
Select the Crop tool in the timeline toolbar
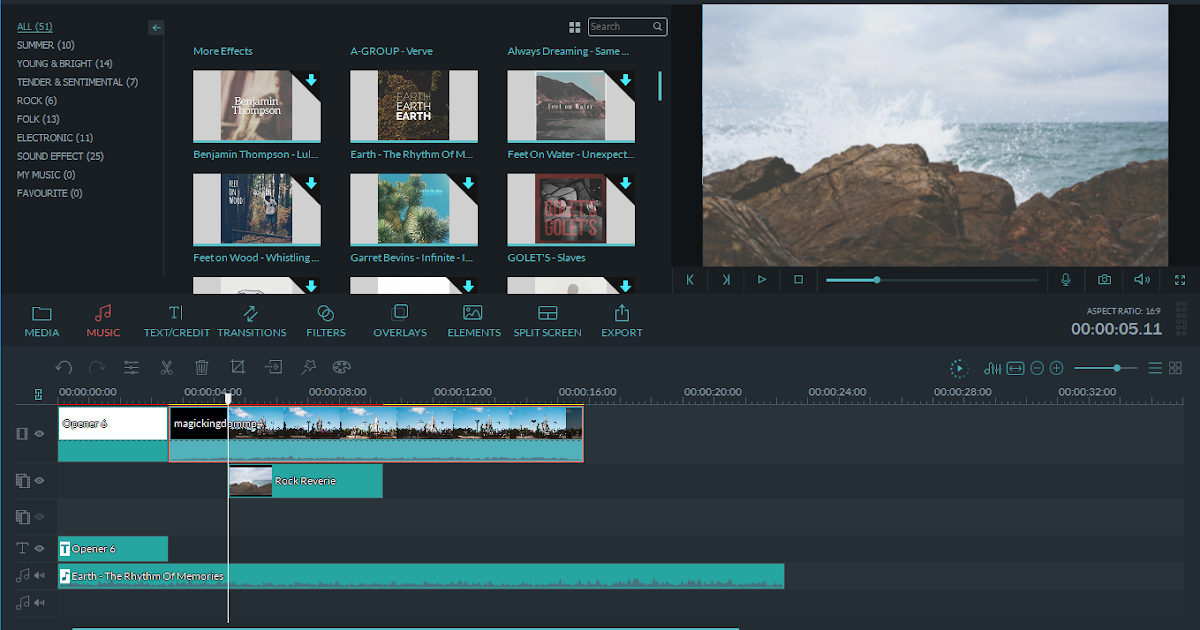pyautogui.click(x=237, y=367)
